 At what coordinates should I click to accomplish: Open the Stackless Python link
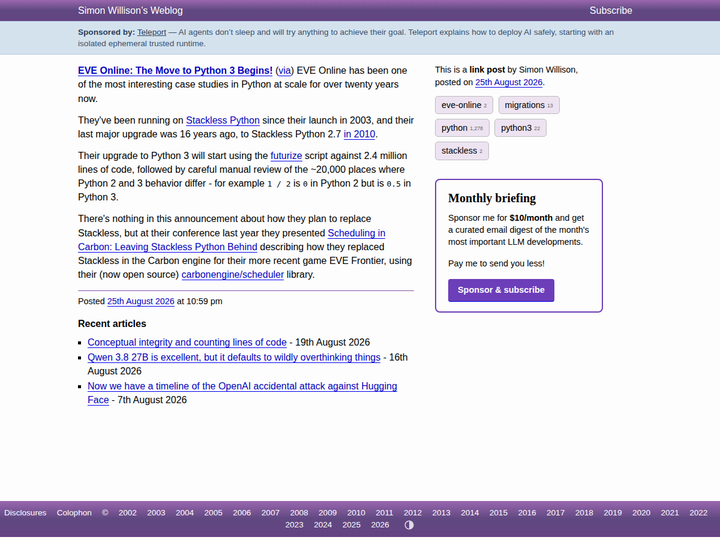click(223, 120)
